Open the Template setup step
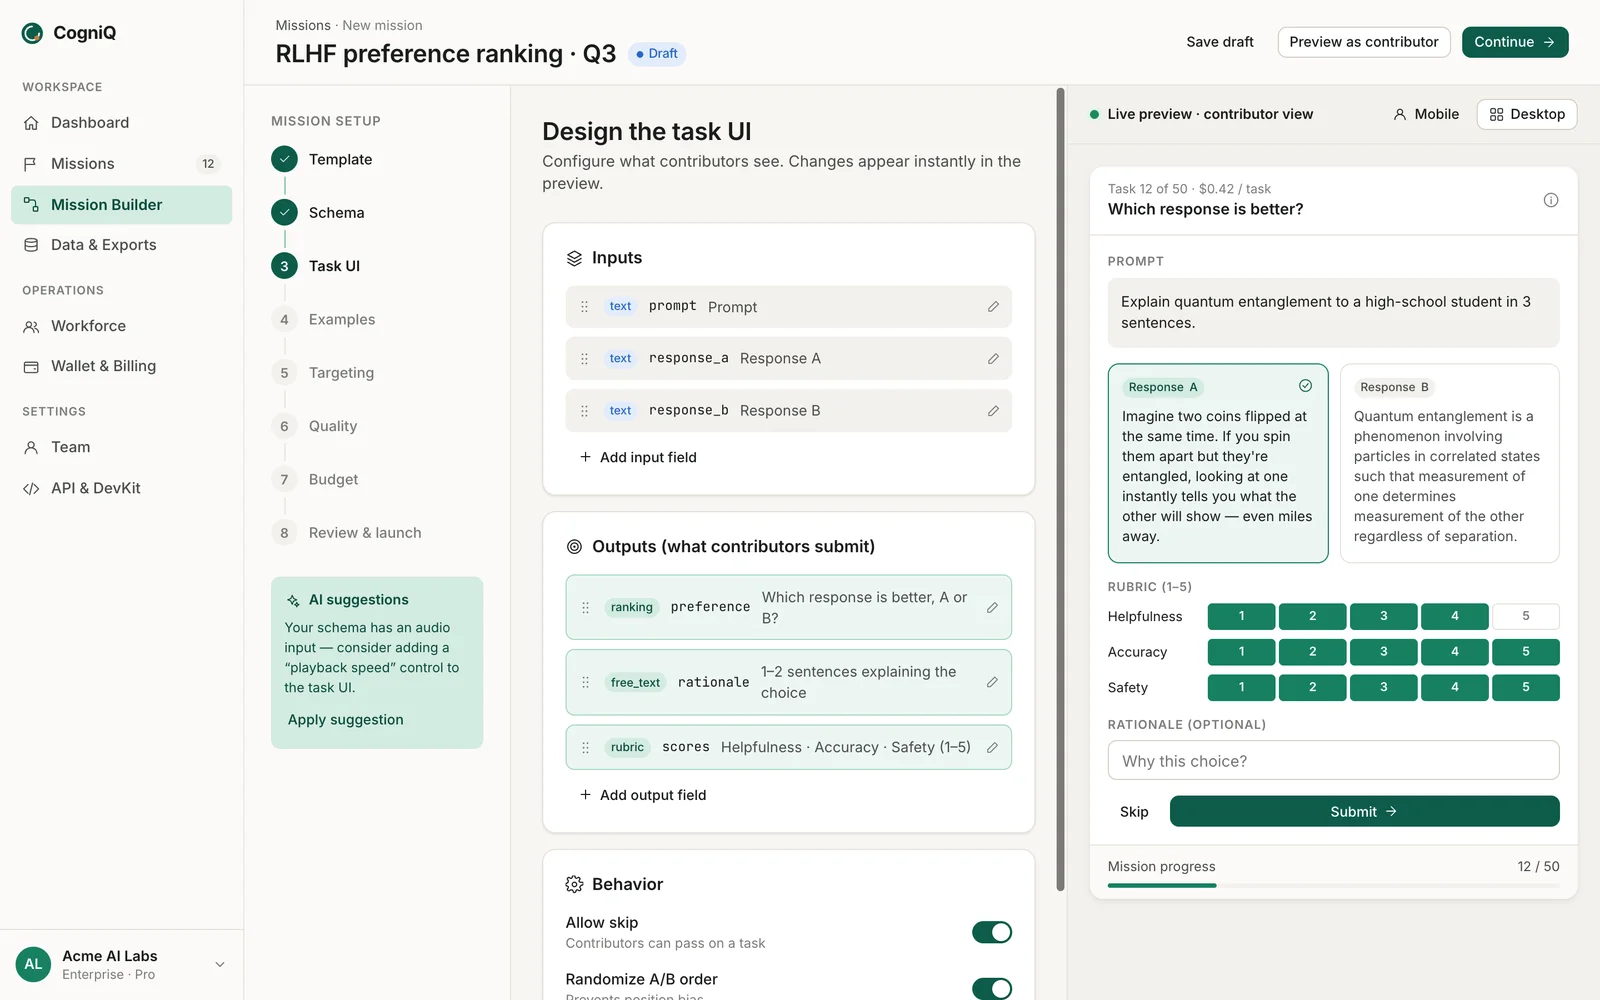This screenshot has width=1600, height=1000. [x=322, y=159]
